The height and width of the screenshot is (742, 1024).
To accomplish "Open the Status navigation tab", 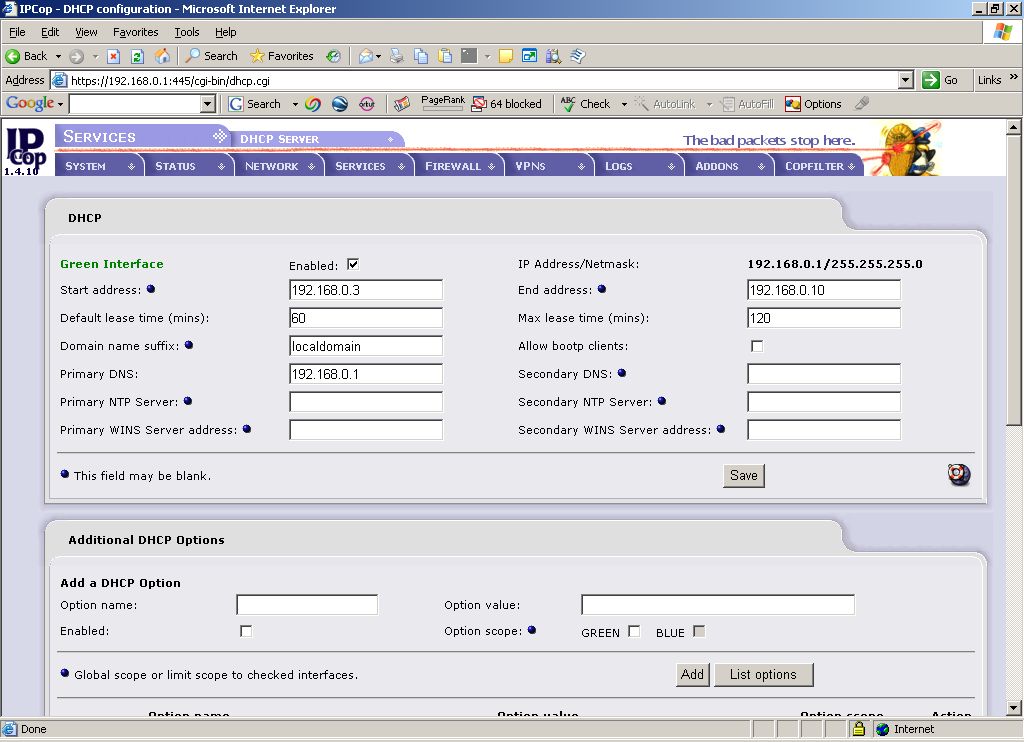I will coord(189,166).
